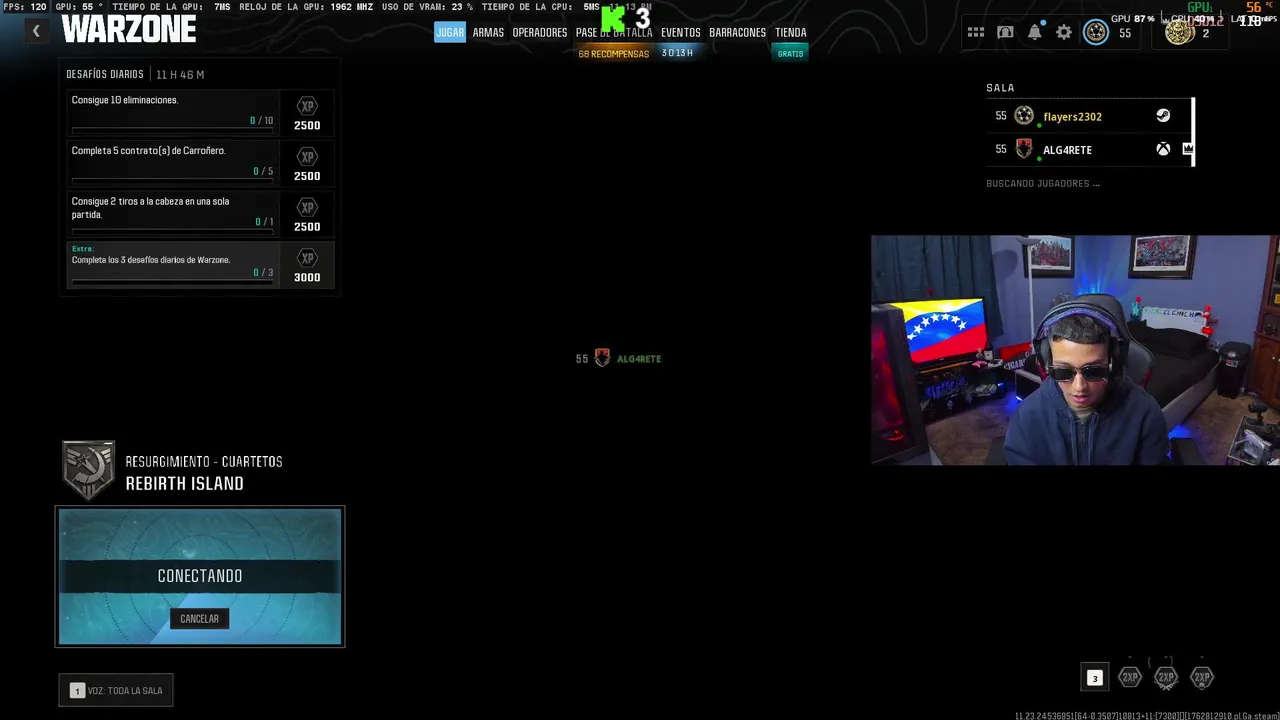Activate the third 2XP battle pass token
Viewport: 1280px width, 720px height.
coord(1202,677)
